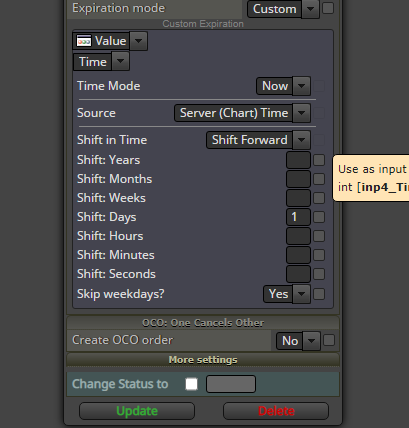Toggle Shift: Months use-as-input checkbox
The image size is (409, 428).
(319, 179)
